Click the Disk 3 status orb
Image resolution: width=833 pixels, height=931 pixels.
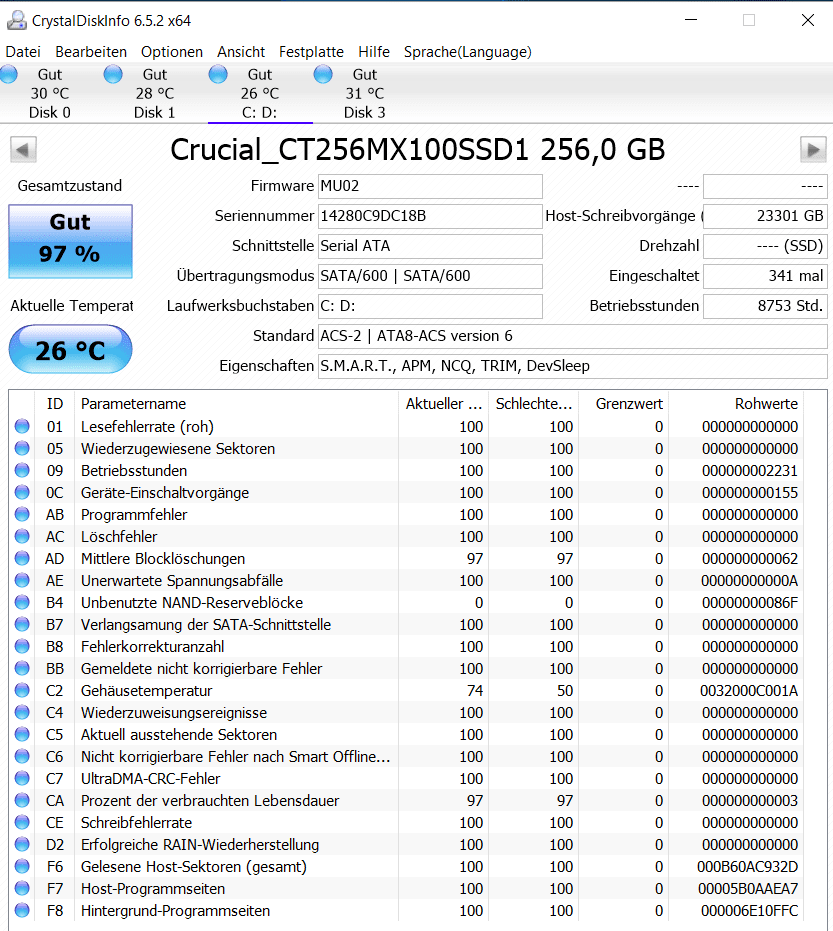tap(323, 74)
